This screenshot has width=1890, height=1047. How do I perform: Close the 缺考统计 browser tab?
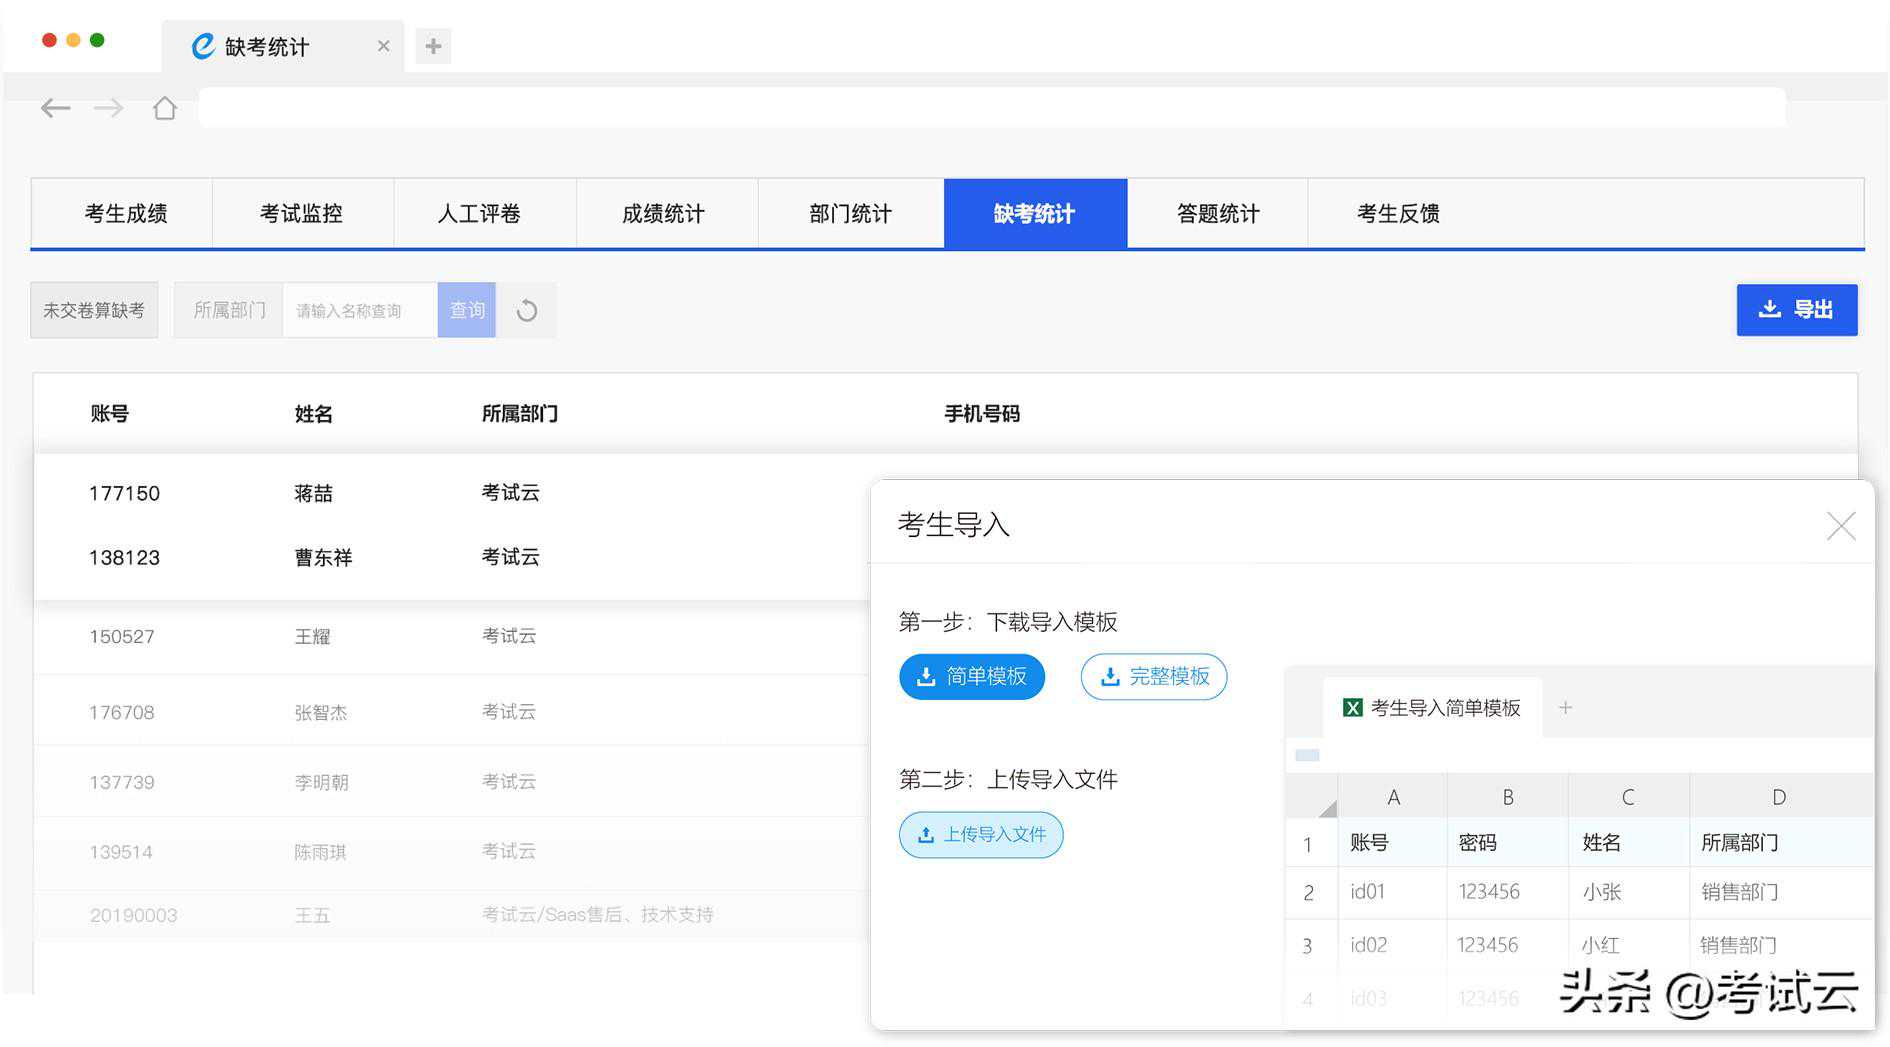pos(383,46)
